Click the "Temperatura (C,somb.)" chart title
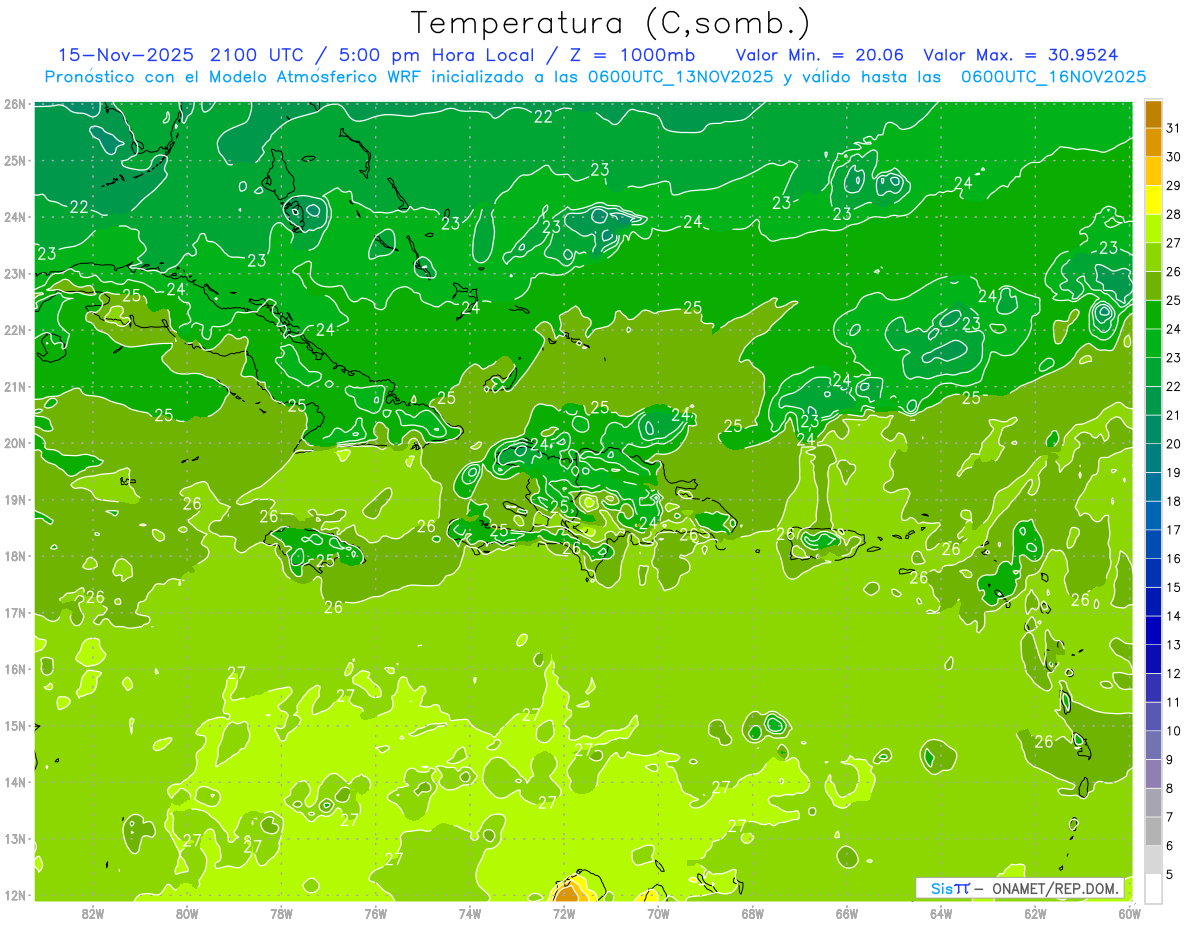This screenshot has width=1200, height=927. tap(611, 23)
